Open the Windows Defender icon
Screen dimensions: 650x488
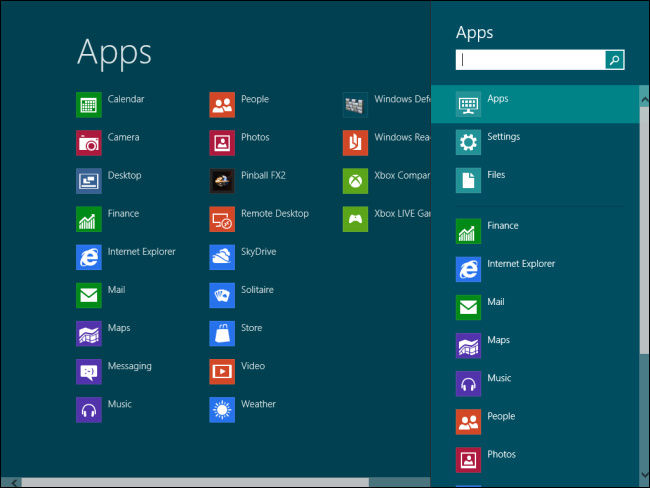point(355,105)
